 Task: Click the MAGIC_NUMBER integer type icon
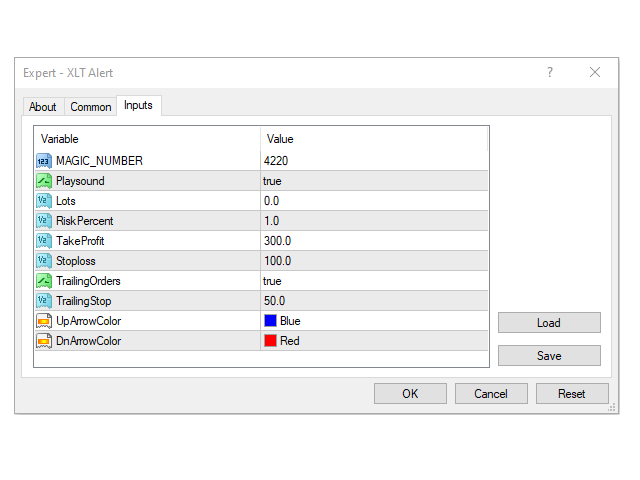[44, 161]
